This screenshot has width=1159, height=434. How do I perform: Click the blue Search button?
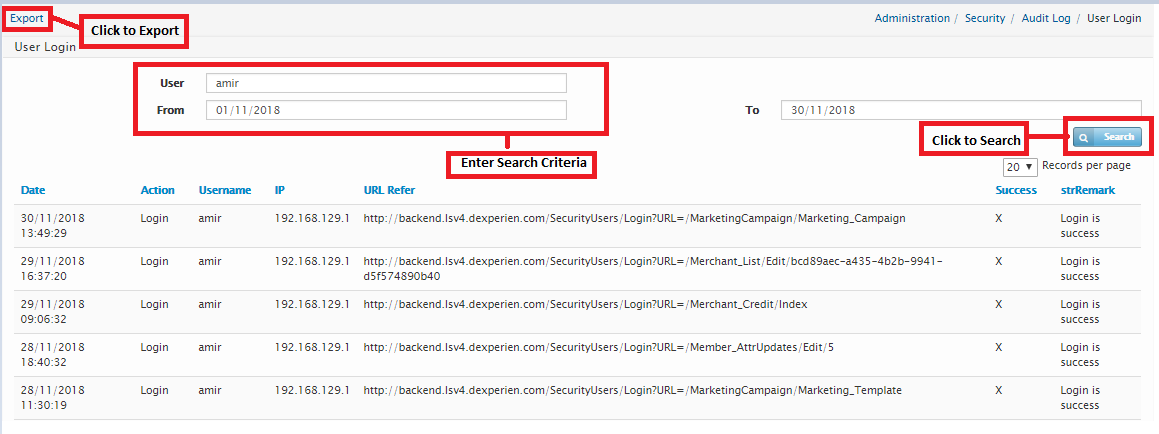pyautogui.click(x=1107, y=137)
